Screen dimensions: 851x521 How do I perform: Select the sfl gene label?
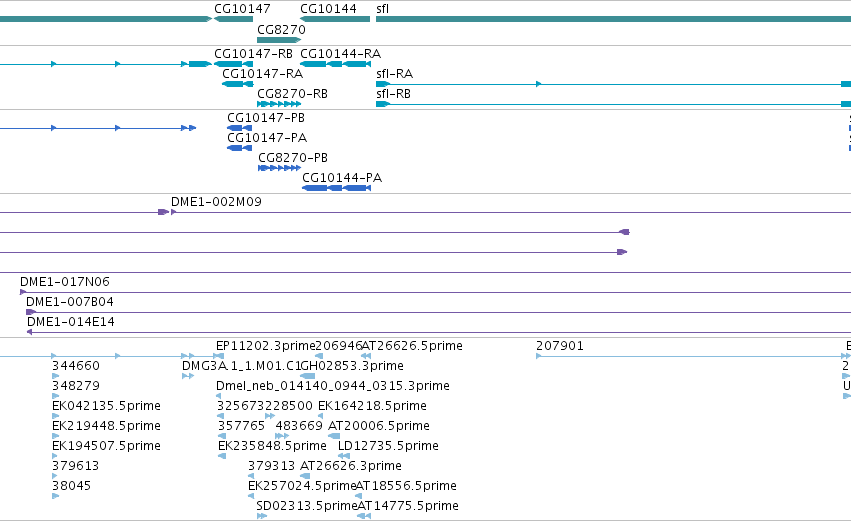(383, 9)
